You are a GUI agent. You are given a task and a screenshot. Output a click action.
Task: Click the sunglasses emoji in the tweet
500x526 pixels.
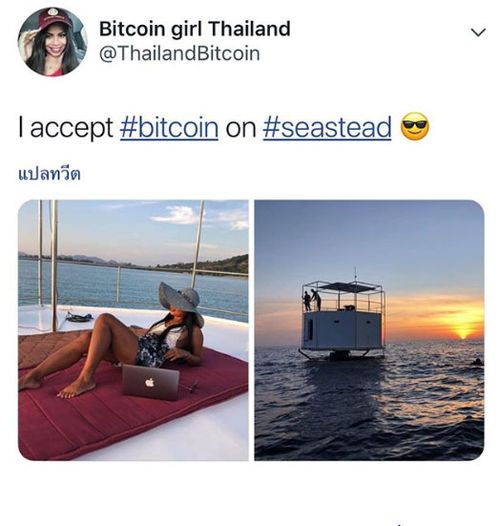(x=415, y=126)
